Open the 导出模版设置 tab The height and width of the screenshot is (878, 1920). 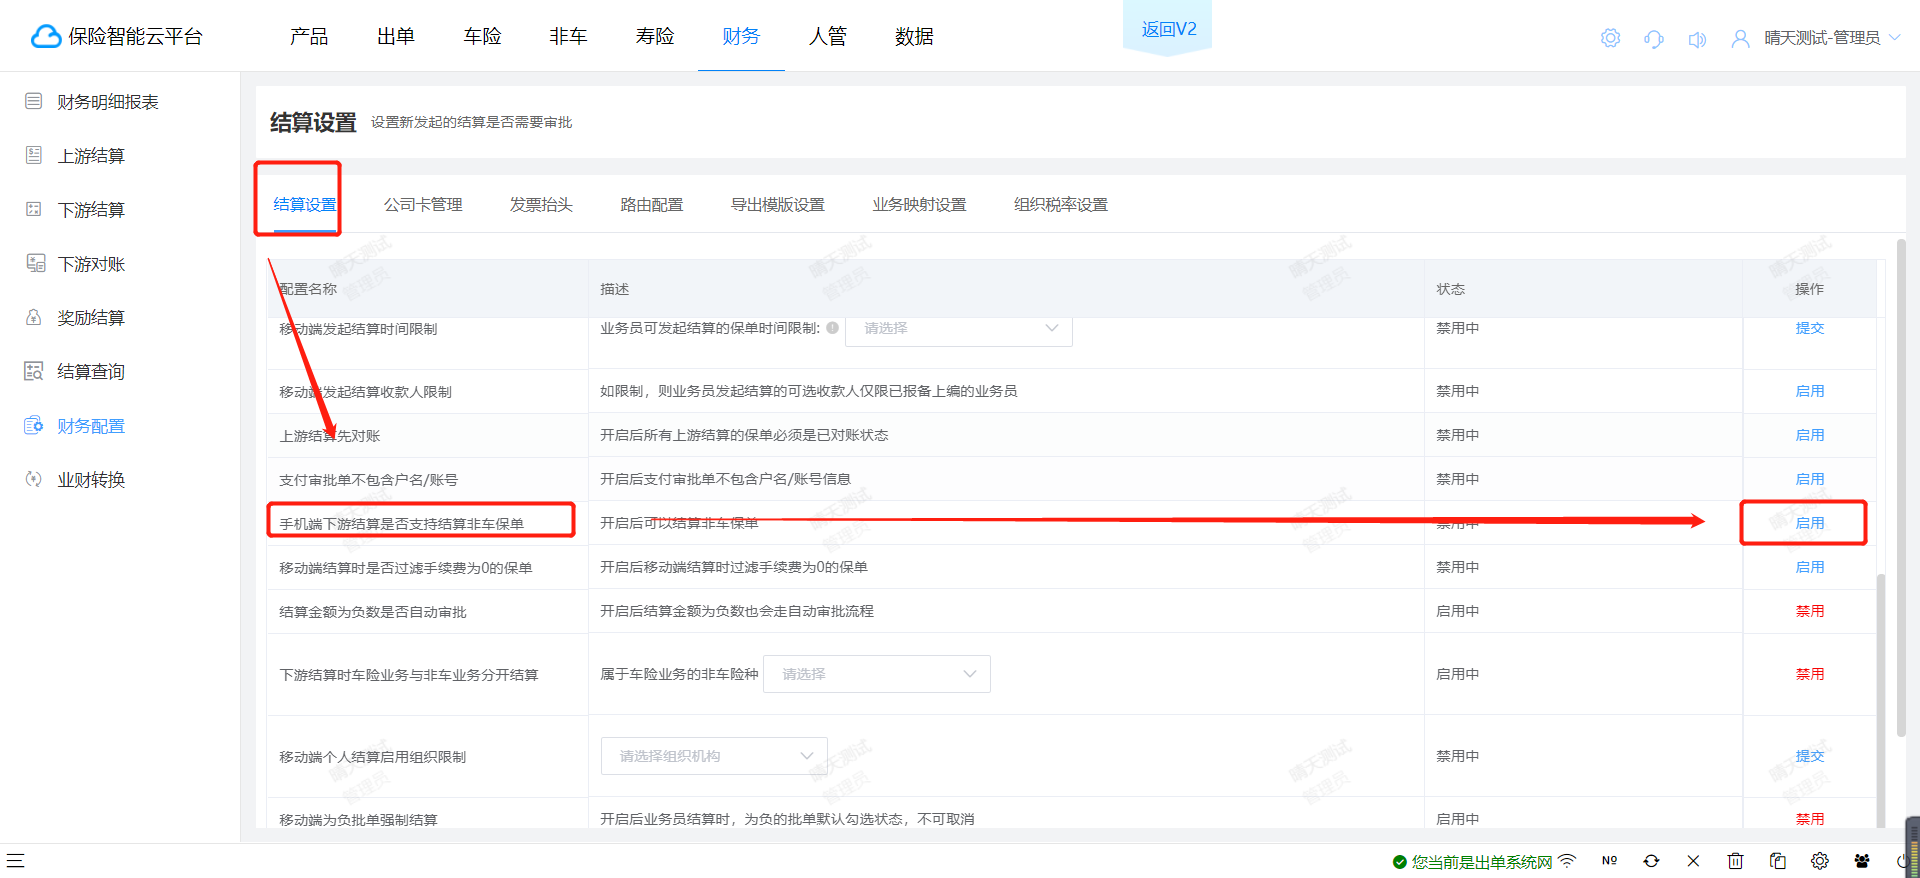(778, 204)
